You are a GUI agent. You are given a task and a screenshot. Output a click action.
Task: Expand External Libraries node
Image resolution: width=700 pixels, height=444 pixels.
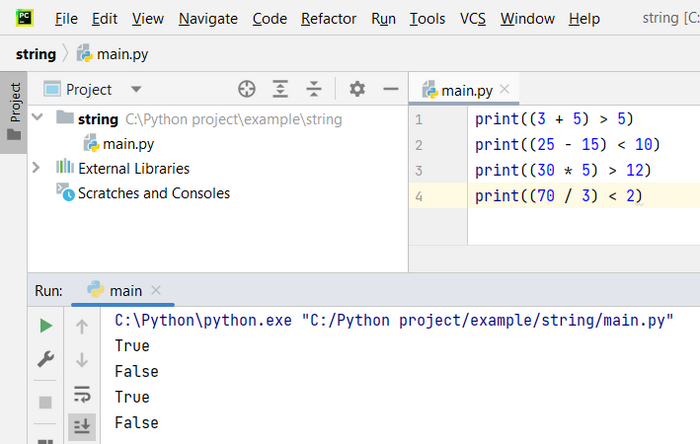tap(38, 168)
